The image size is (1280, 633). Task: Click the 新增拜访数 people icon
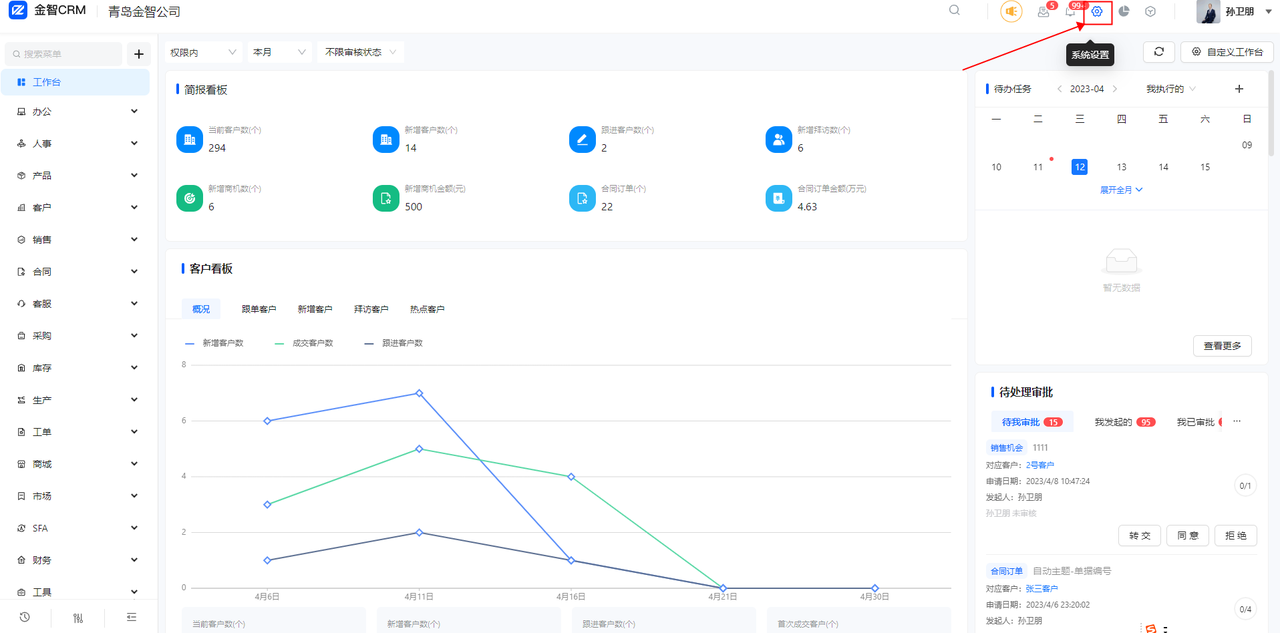pos(779,139)
